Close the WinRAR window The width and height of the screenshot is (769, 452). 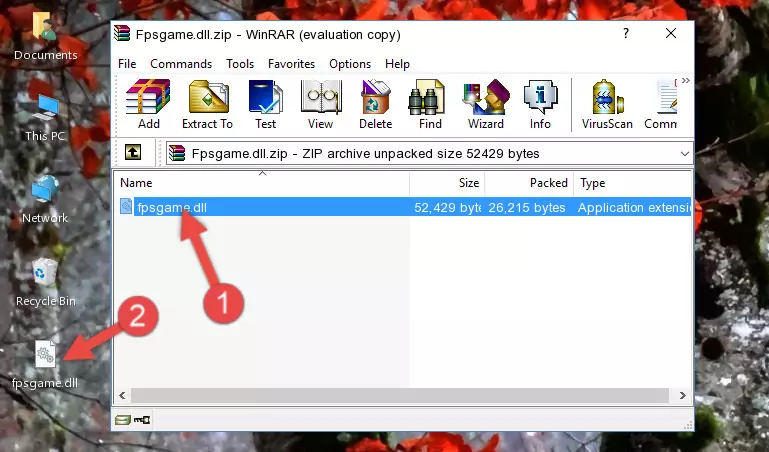670,33
